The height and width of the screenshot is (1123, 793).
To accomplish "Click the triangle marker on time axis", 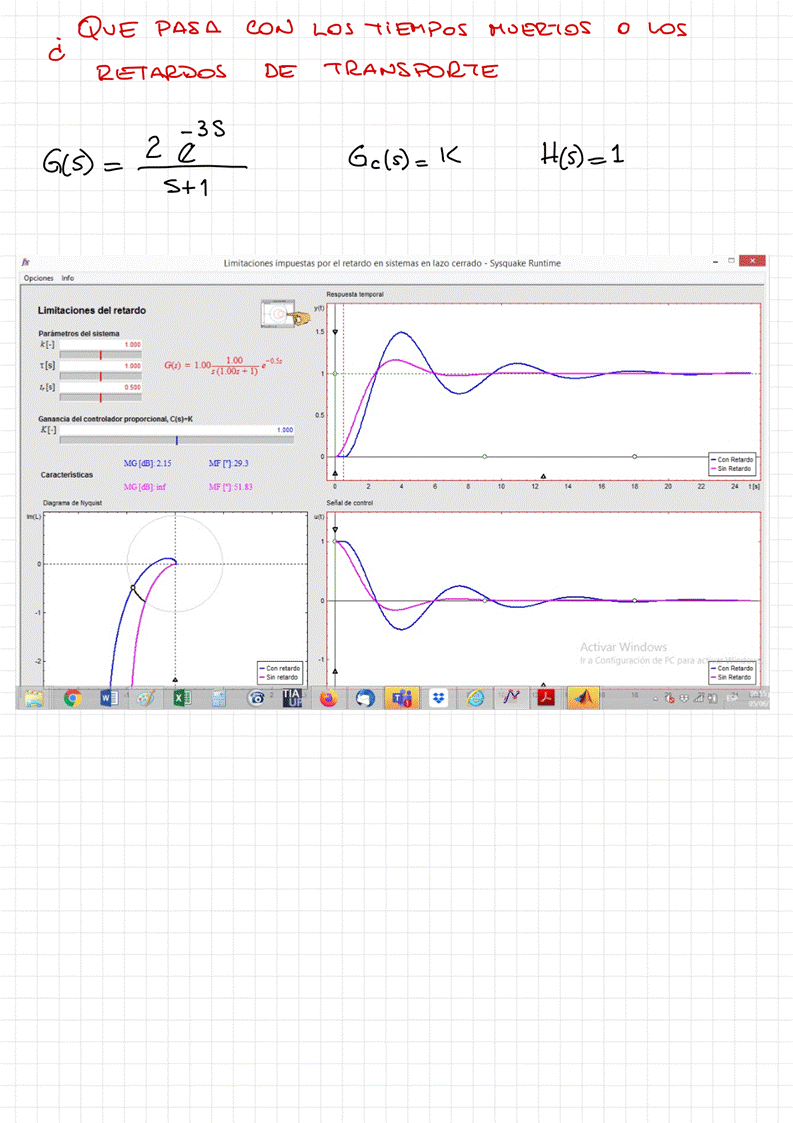I will [543, 476].
